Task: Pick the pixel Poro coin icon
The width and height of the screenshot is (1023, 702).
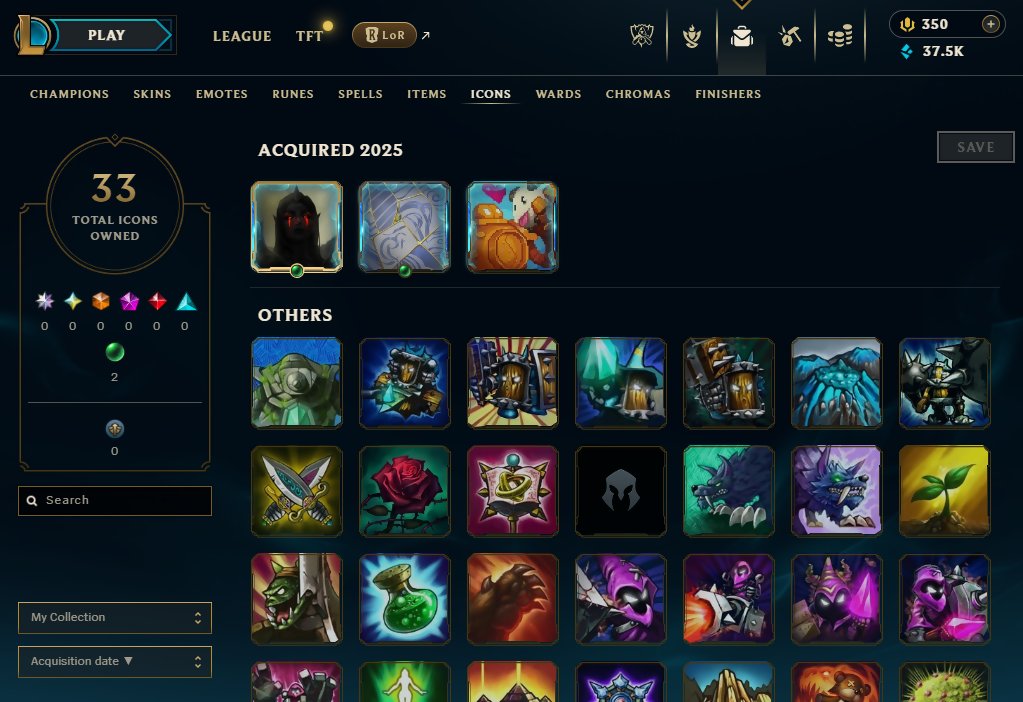Action: 512,226
